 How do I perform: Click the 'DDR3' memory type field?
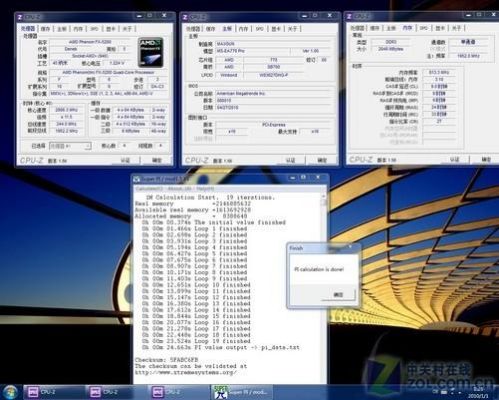391,42
